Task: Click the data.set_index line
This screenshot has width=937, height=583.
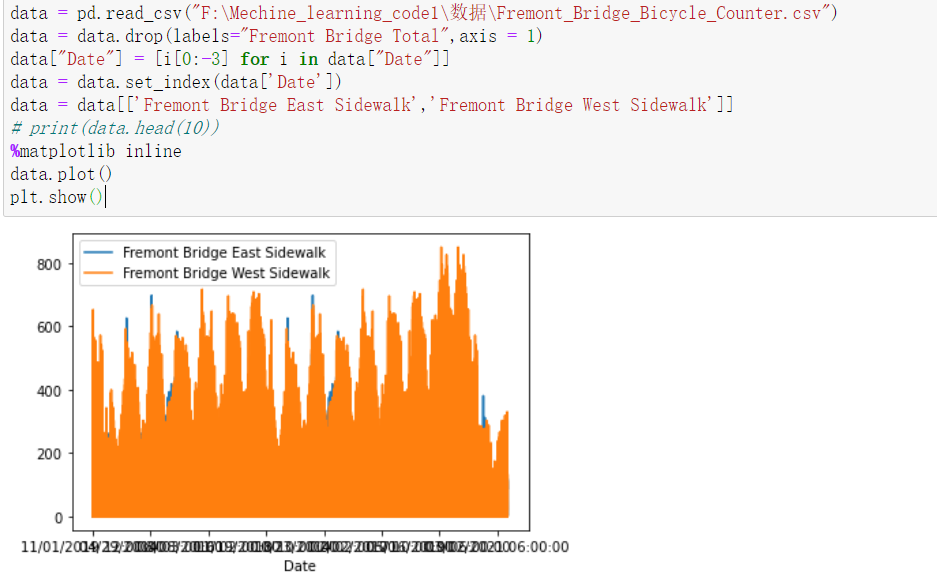Action: tap(176, 82)
